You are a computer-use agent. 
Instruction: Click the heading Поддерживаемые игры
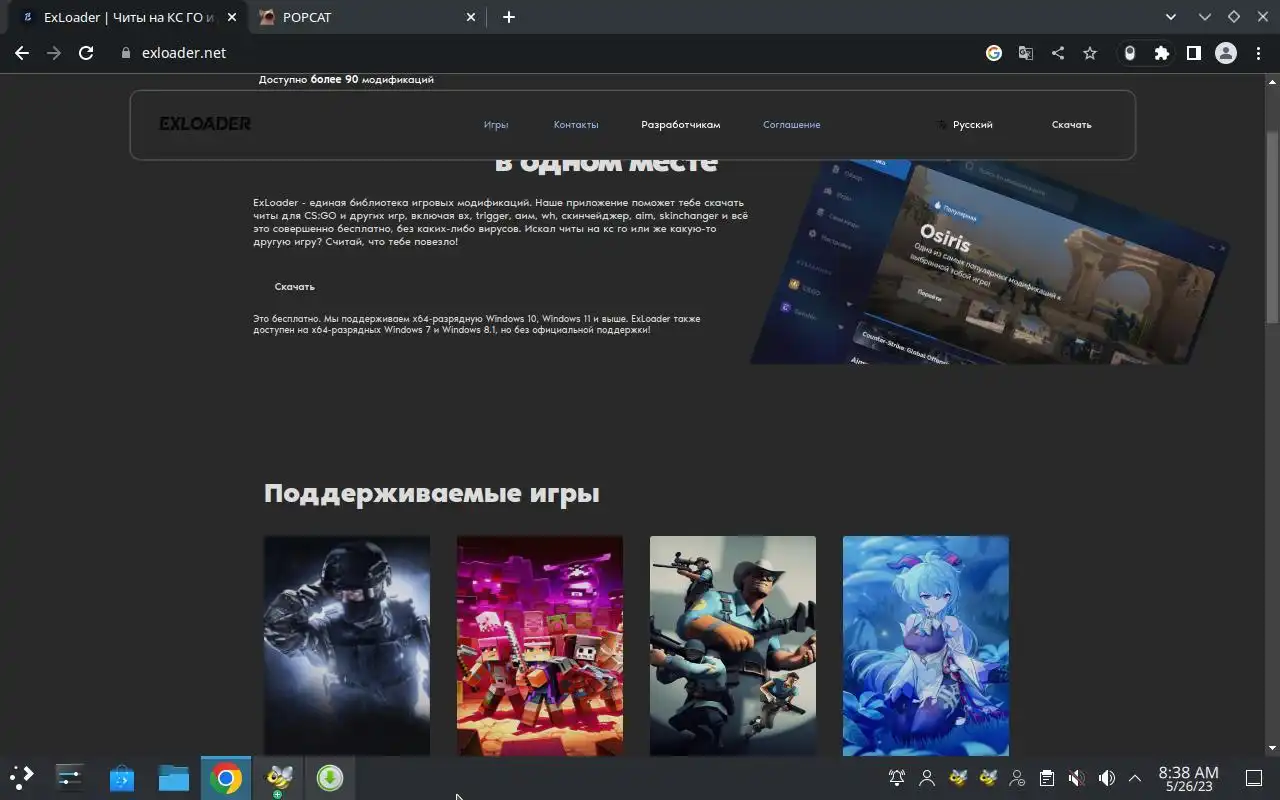tap(432, 493)
